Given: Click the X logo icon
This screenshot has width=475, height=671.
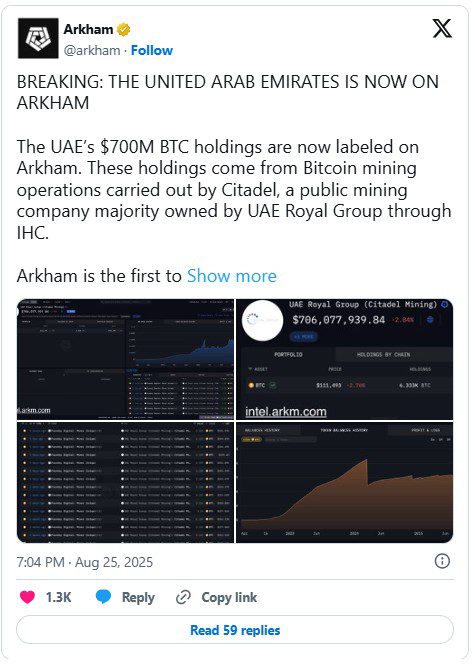Looking at the screenshot, I should tap(442, 29).
